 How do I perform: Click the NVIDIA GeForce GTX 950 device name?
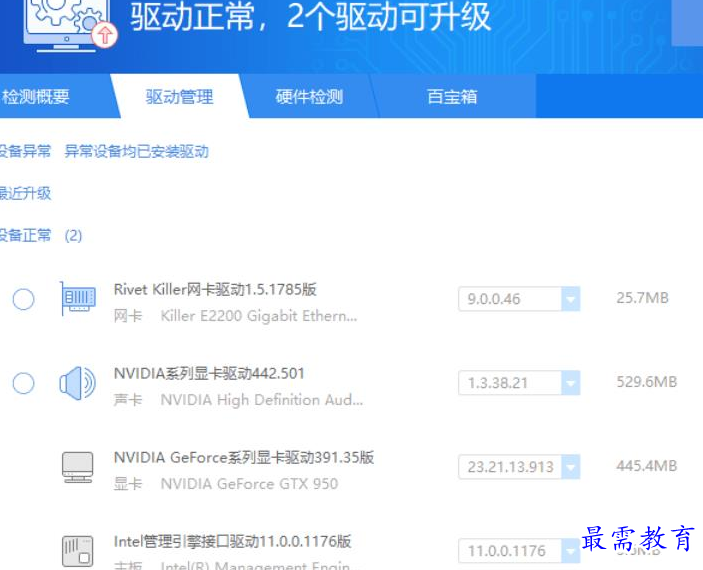tap(249, 484)
